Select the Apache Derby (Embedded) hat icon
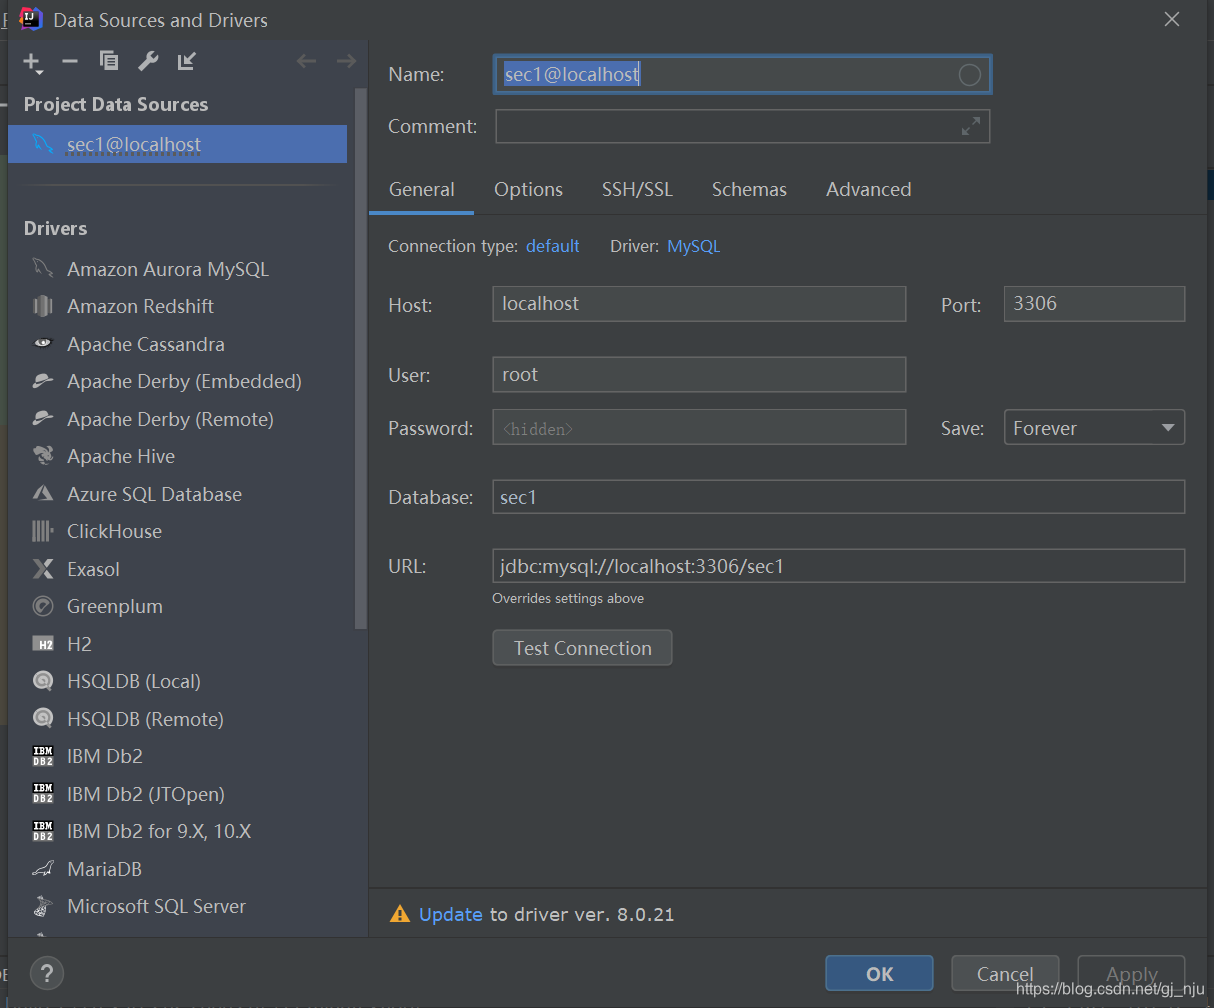Screen dimensions: 1214x1008 click(42, 381)
